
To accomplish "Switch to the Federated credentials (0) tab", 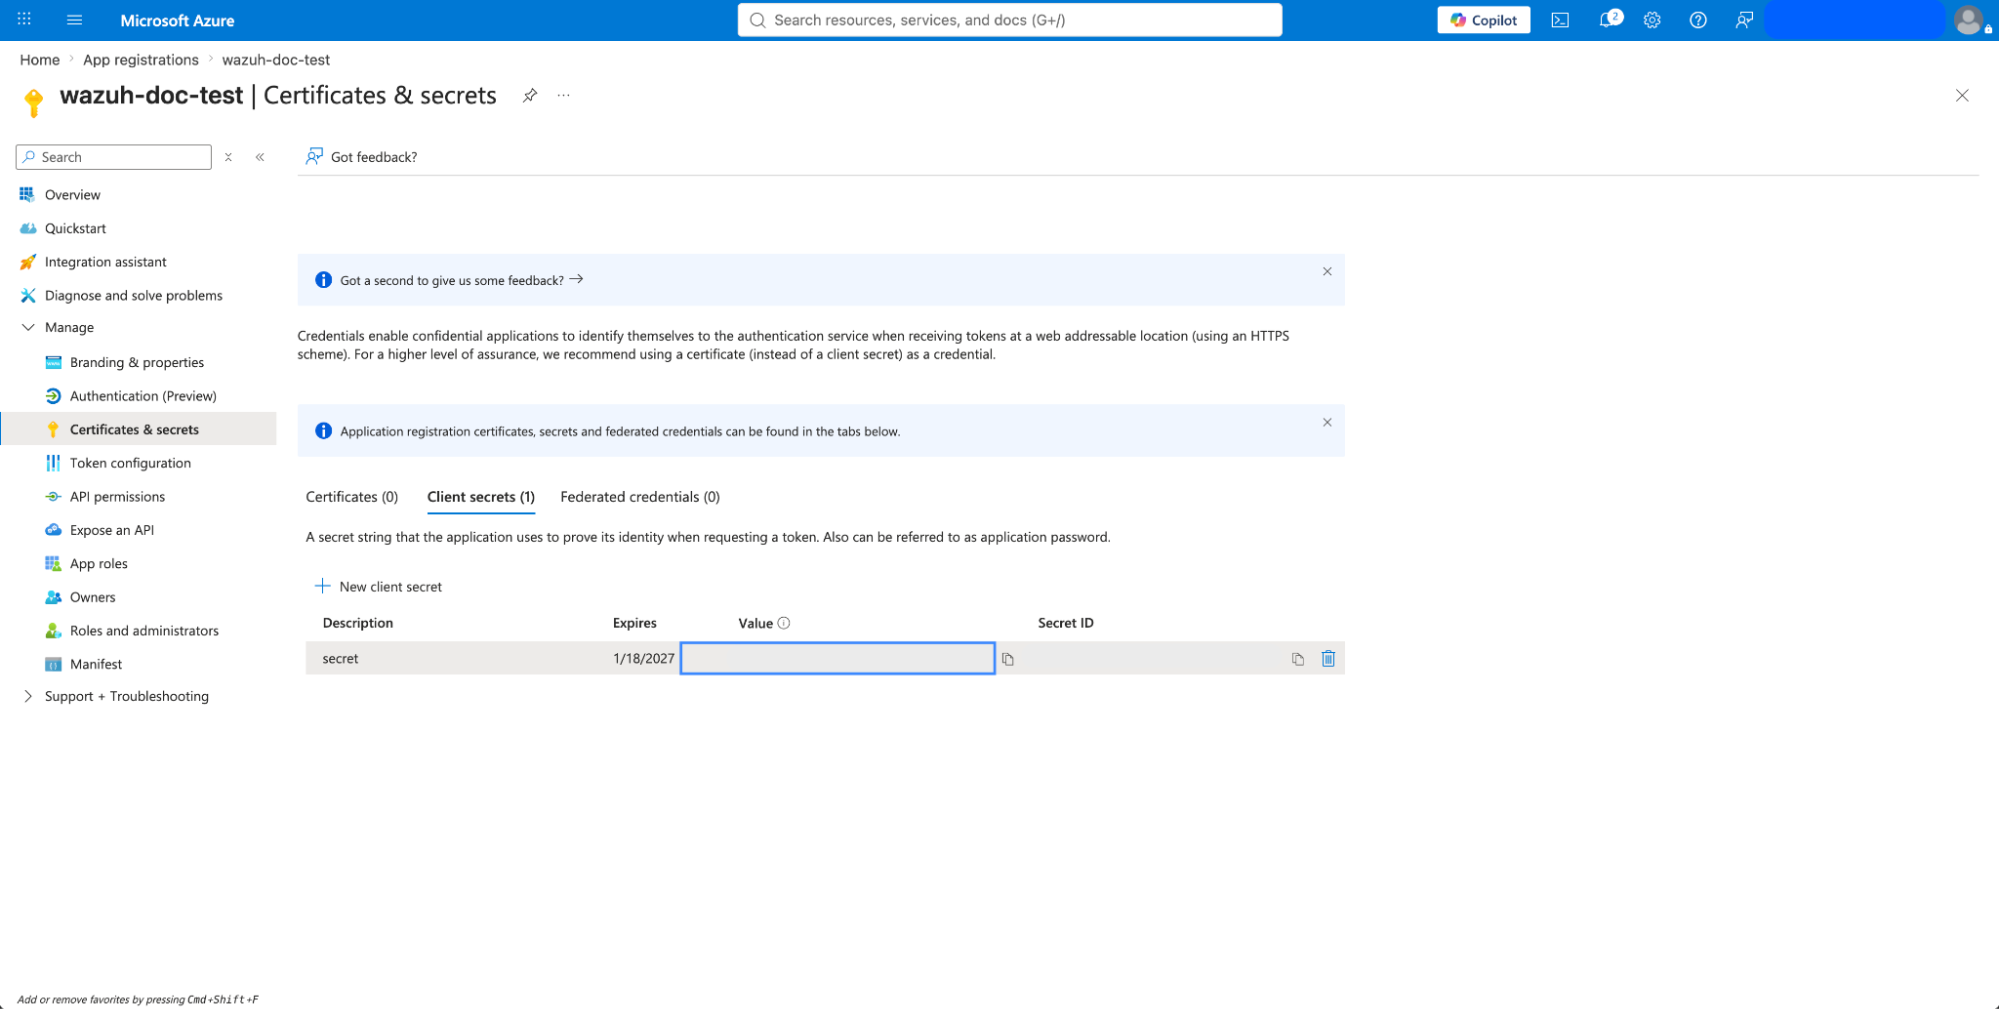I will pyautogui.click(x=640, y=497).
